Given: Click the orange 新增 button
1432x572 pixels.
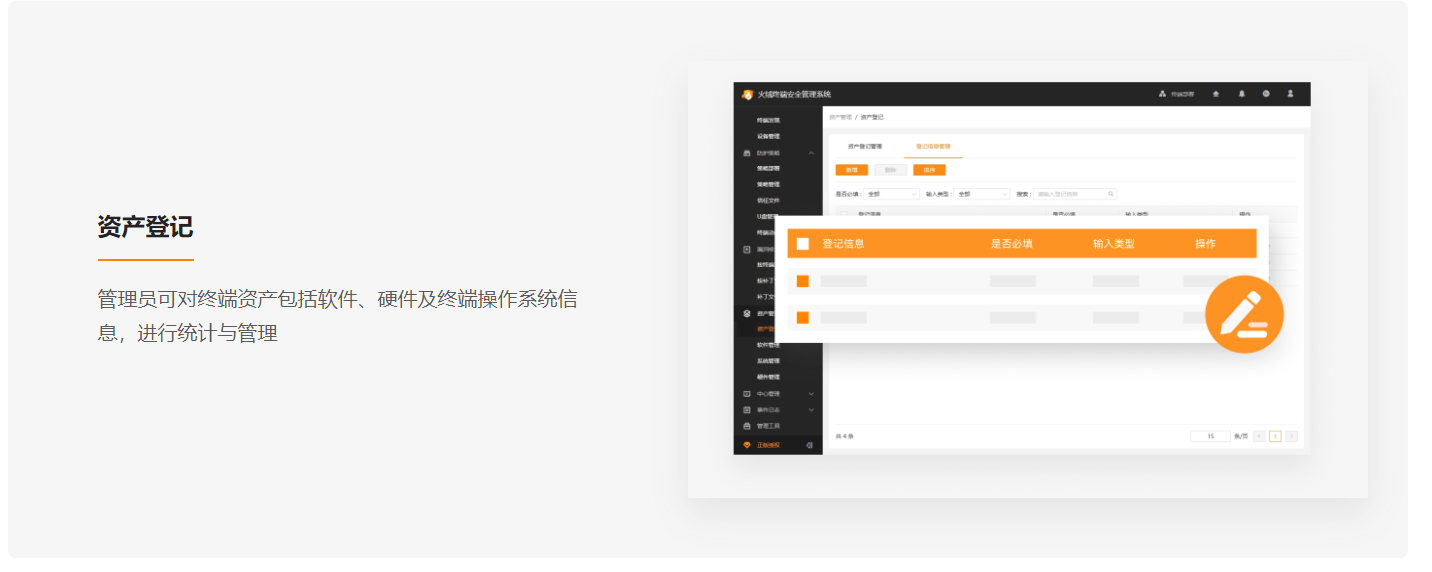Looking at the screenshot, I should [851, 170].
